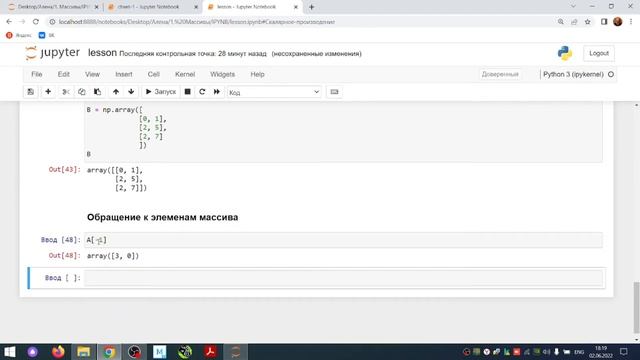Open the Chrome profile avatar

coord(618,22)
